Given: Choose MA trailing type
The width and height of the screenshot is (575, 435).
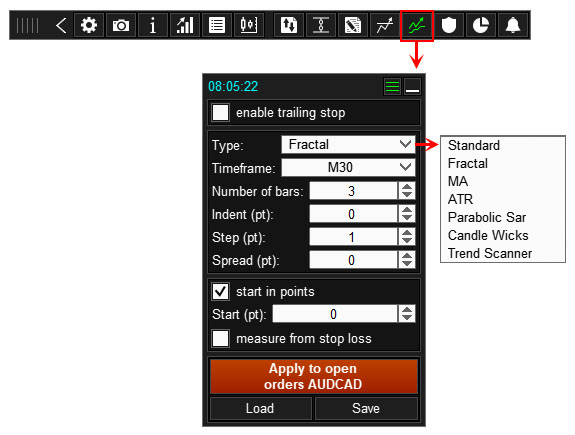Looking at the screenshot, I should pos(458,181).
